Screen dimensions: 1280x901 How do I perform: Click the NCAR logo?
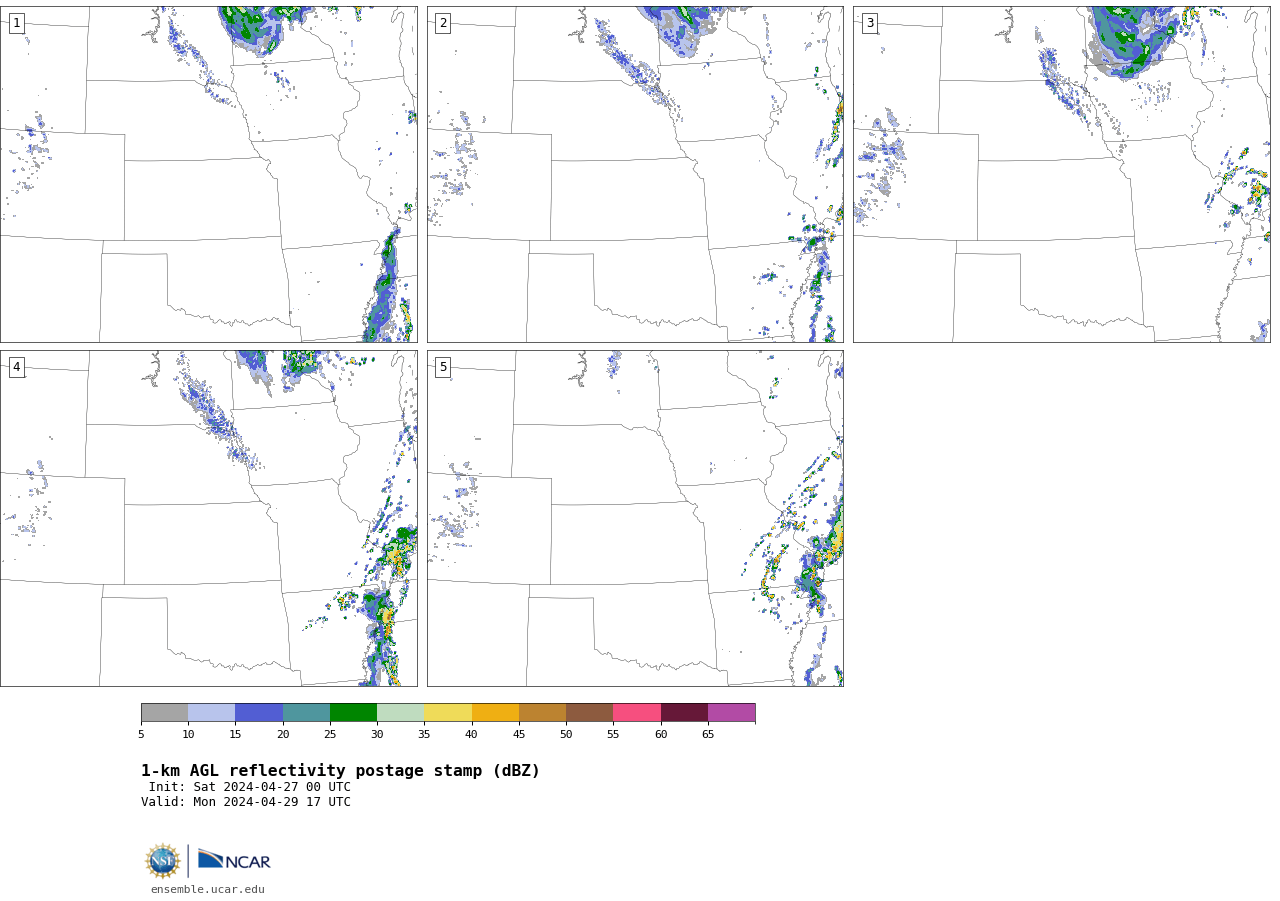(x=234, y=860)
